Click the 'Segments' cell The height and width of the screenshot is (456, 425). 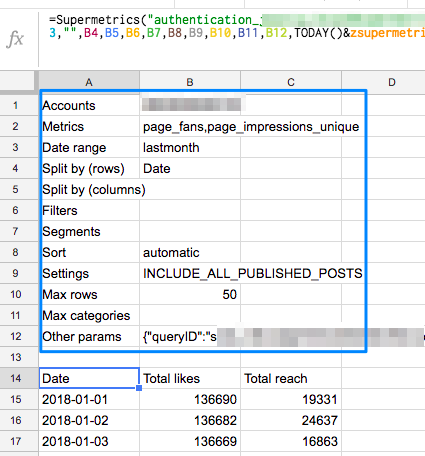(x=89, y=232)
